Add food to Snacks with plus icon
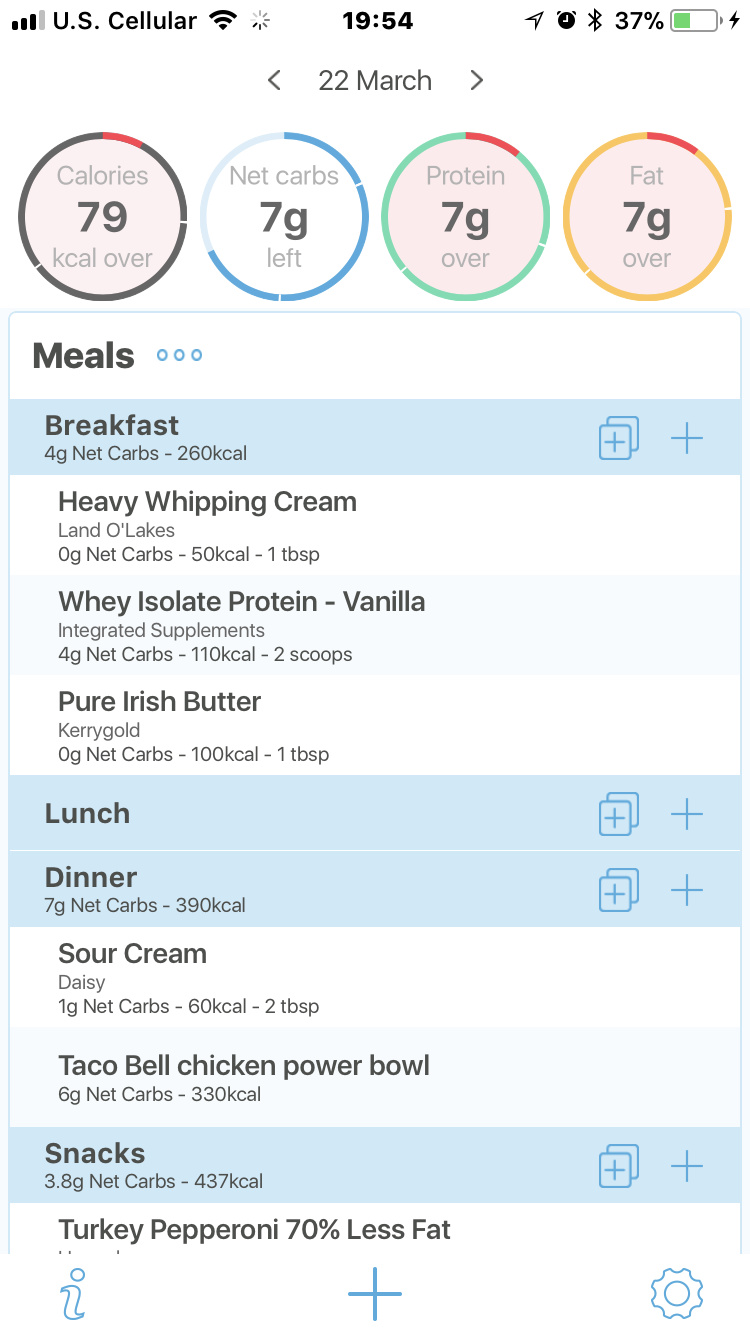The image size is (750, 1334). click(x=687, y=1166)
